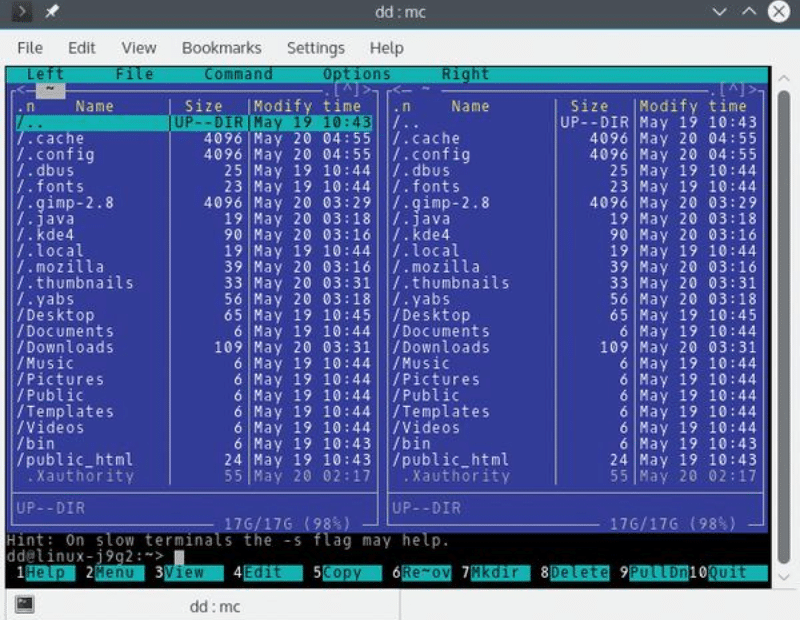Open left panel's directory history arrow
The image size is (800, 620).
[x=22, y=88]
